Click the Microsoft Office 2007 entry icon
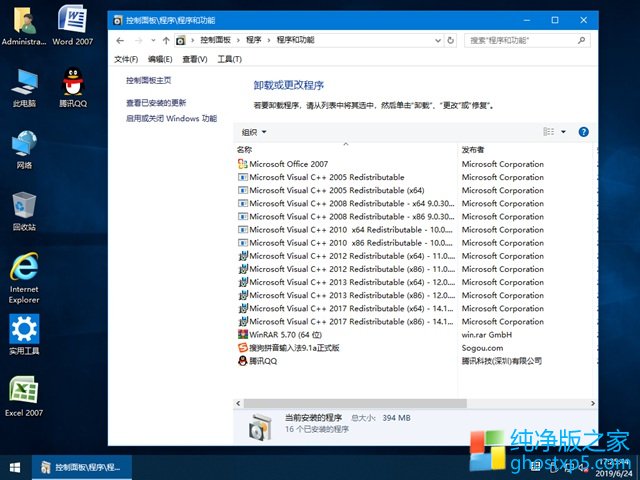Viewport: 640px width, 480px height. click(242, 164)
